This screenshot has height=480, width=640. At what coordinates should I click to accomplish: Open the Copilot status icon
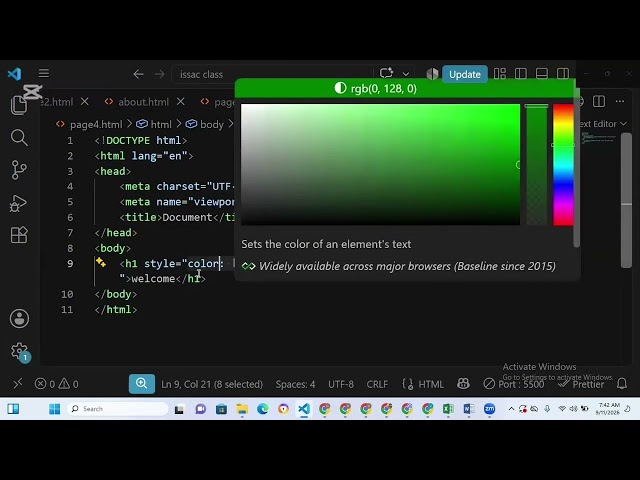point(463,384)
